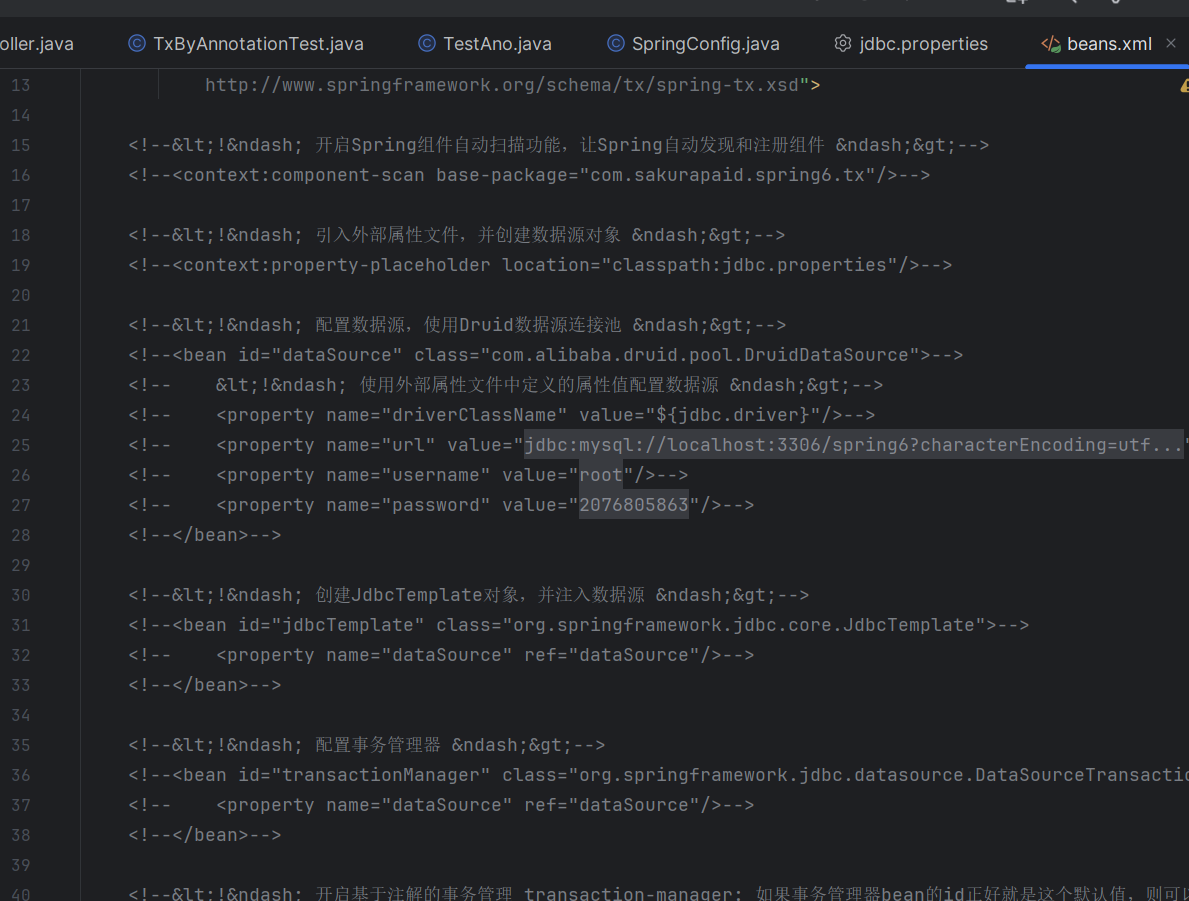The width and height of the screenshot is (1189, 901).
Task: Click the driverClassName property line
Action: pyautogui.click(x=501, y=416)
